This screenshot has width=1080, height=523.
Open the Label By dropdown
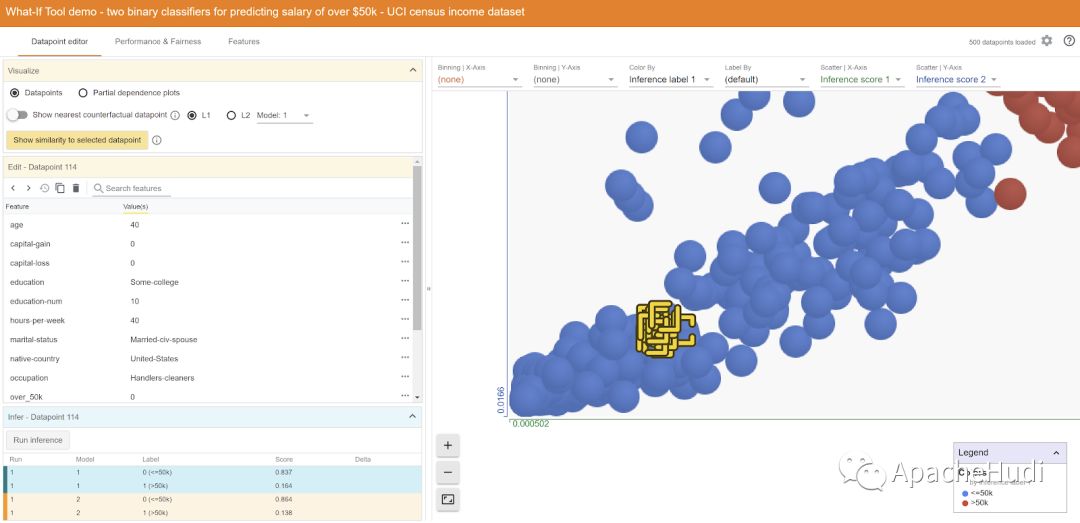[x=765, y=79]
